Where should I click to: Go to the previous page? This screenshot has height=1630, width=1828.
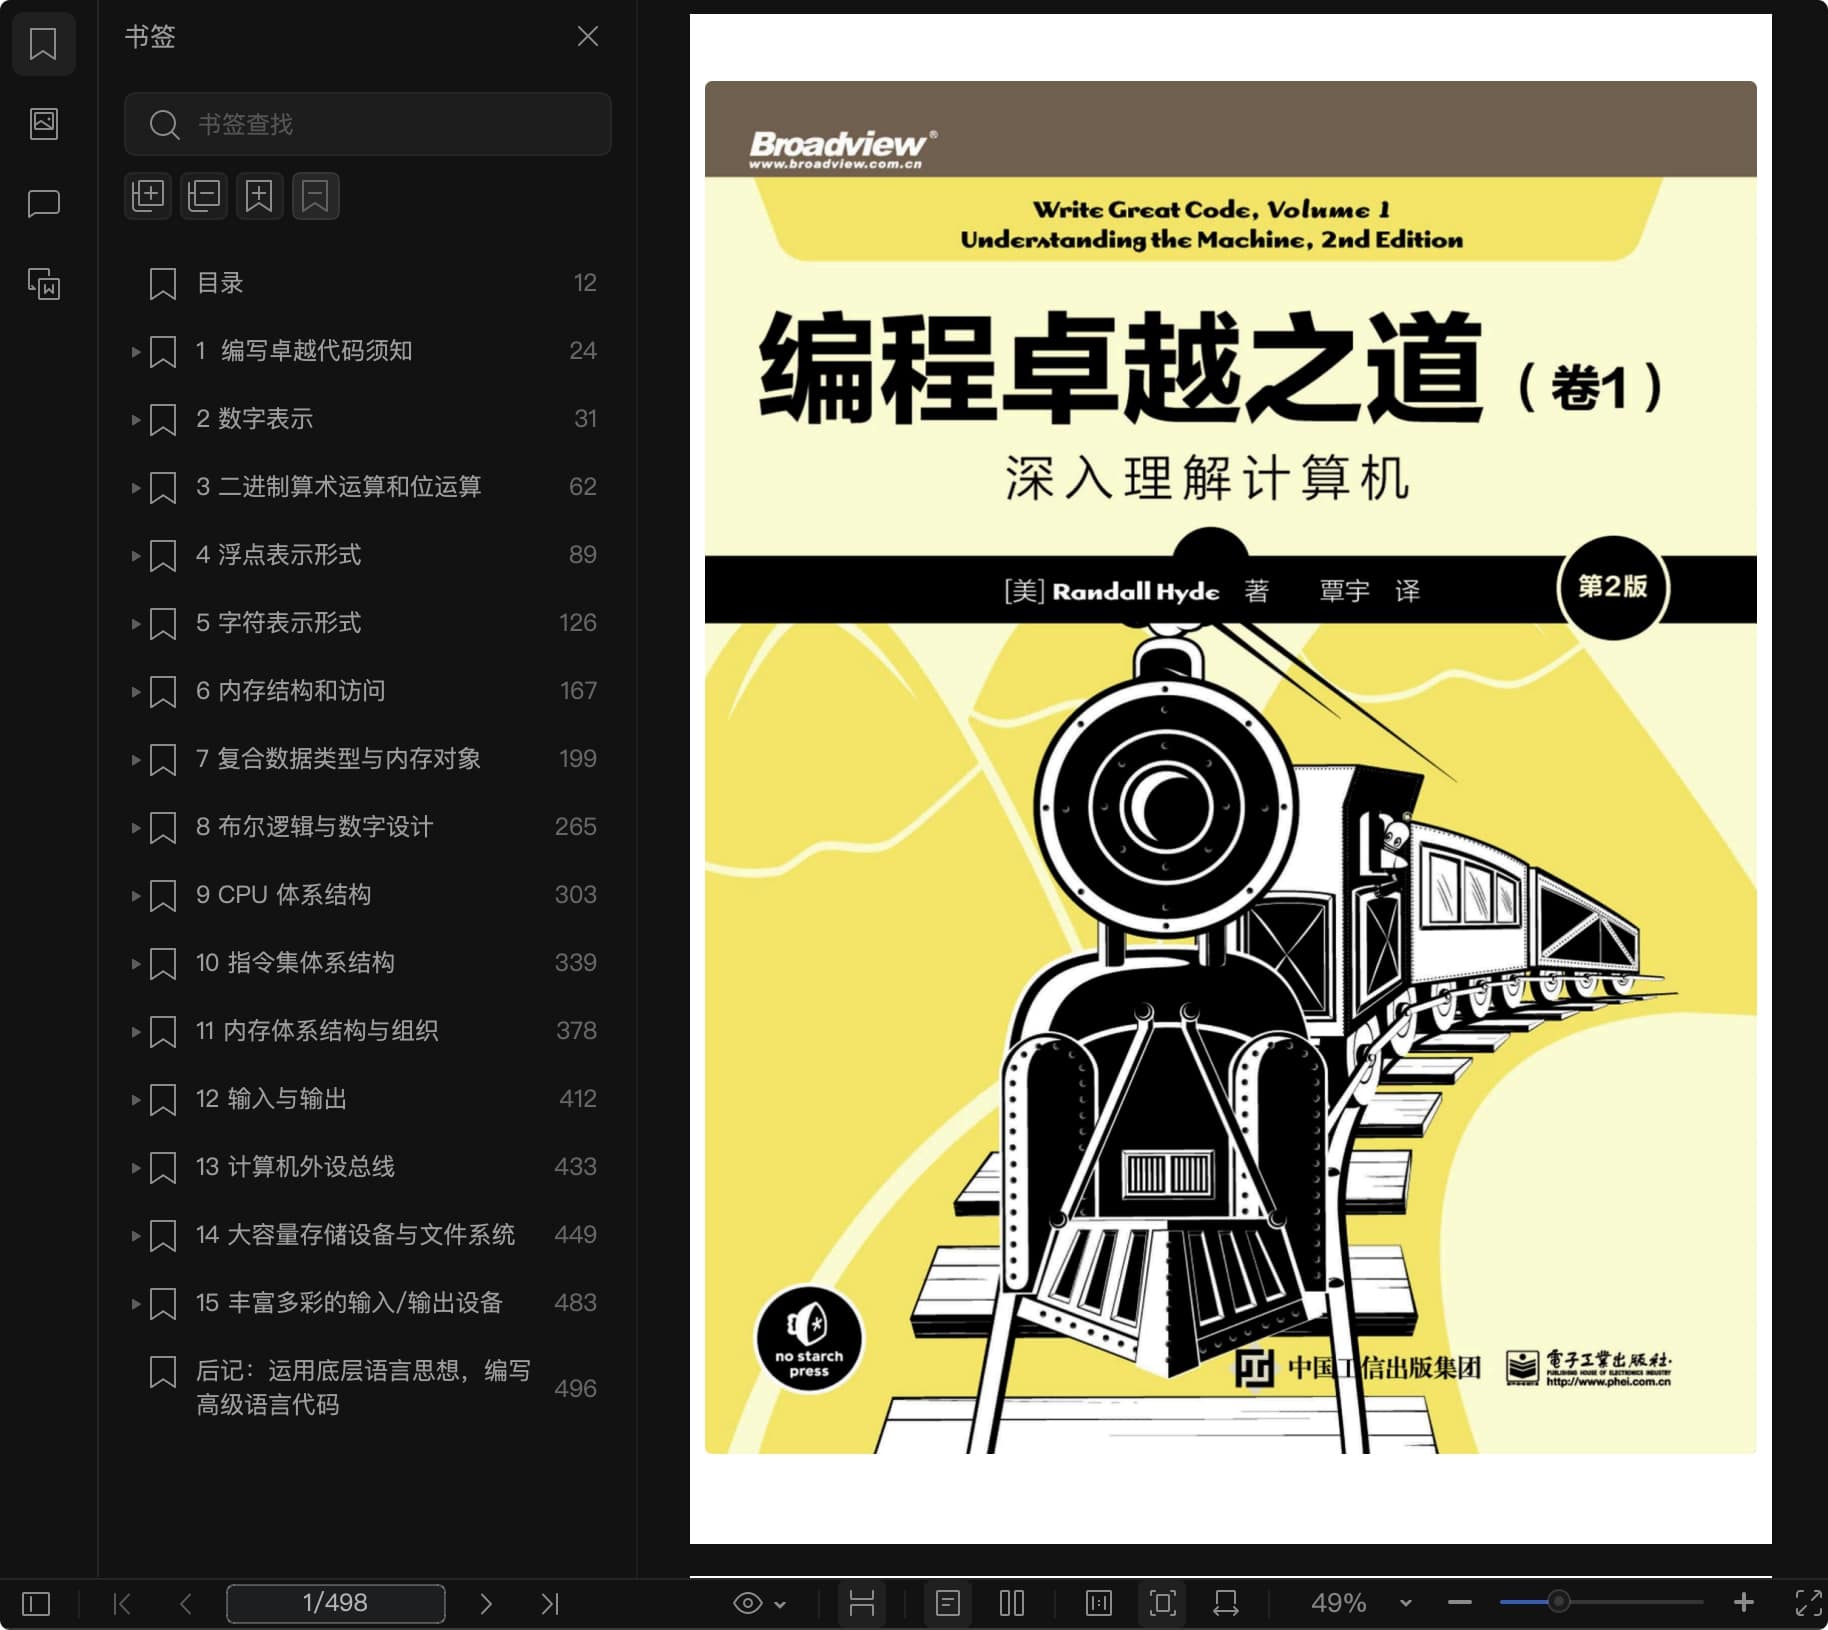(186, 1604)
